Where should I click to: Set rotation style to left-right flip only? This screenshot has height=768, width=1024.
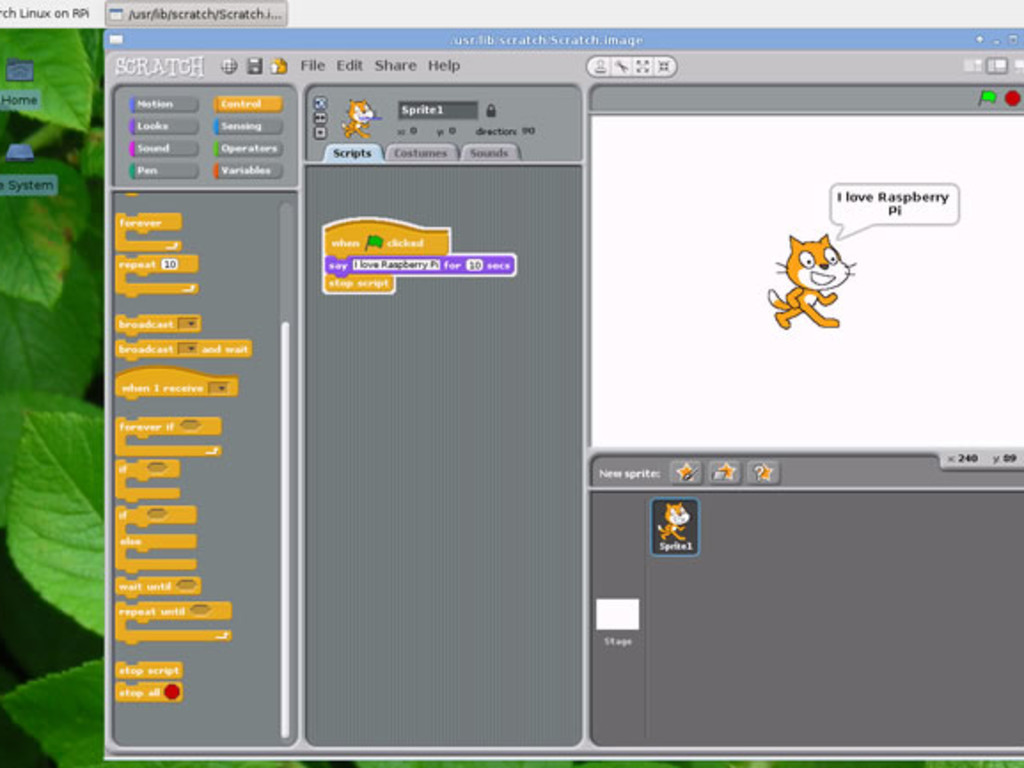pyautogui.click(x=320, y=117)
